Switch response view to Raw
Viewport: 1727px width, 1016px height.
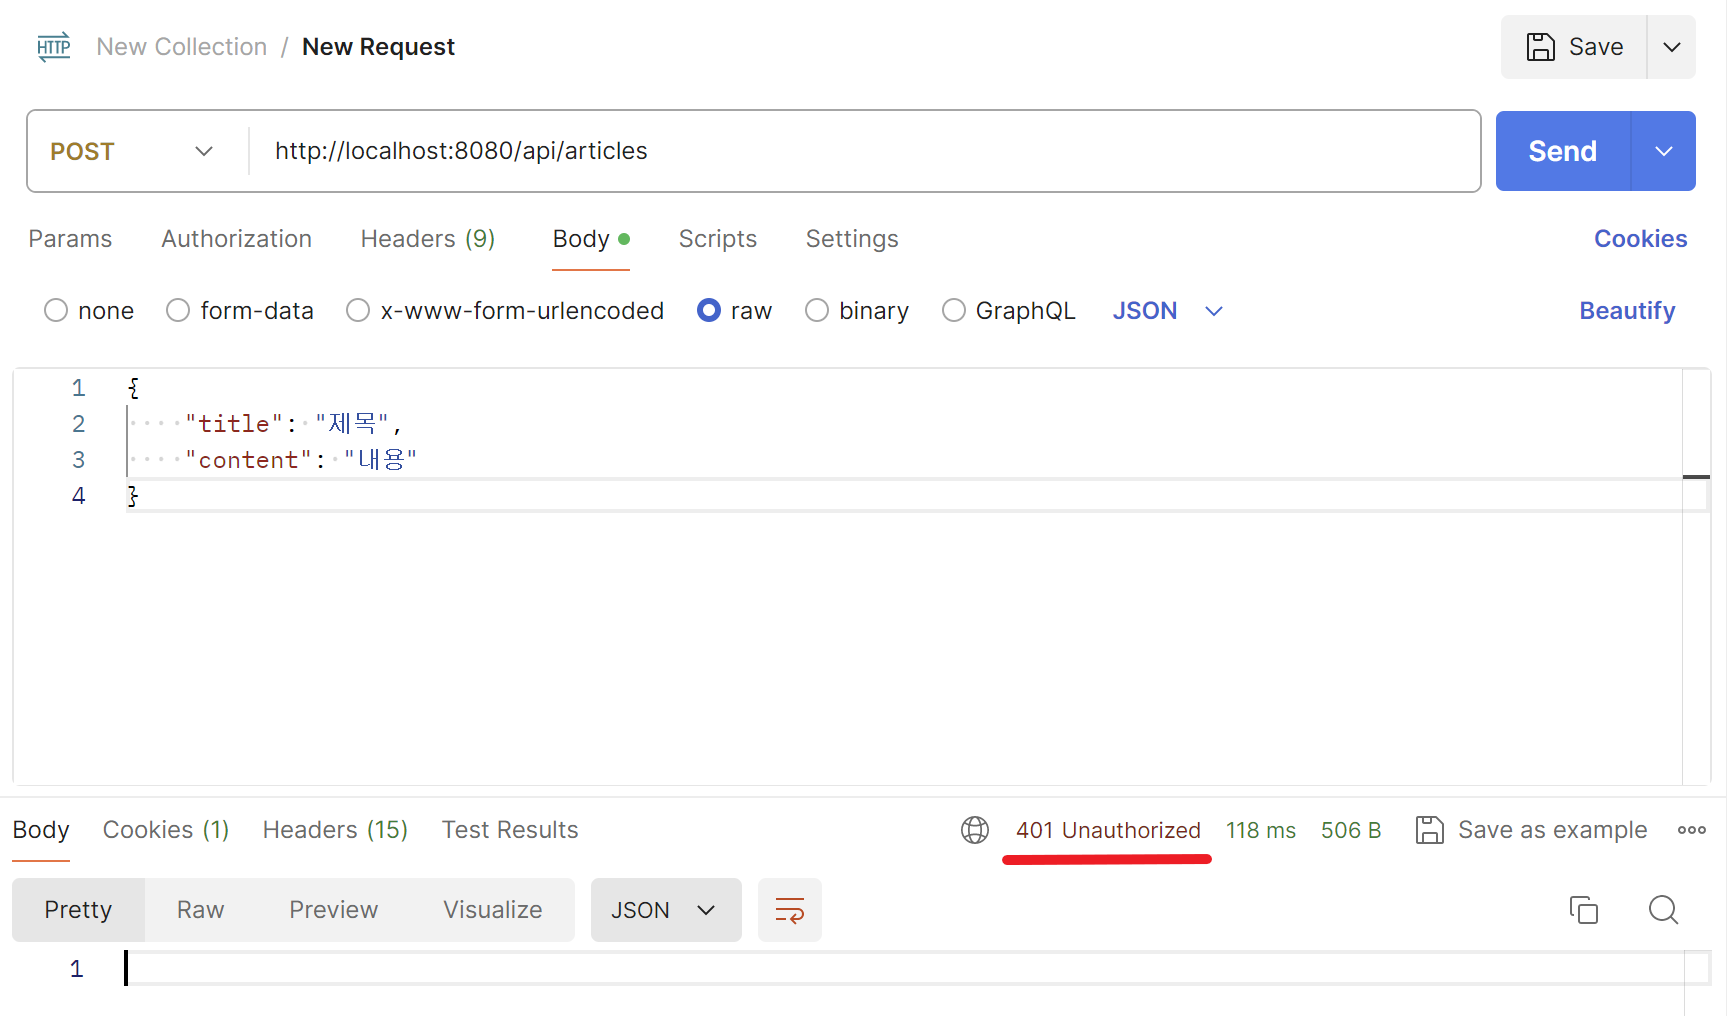tap(201, 910)
